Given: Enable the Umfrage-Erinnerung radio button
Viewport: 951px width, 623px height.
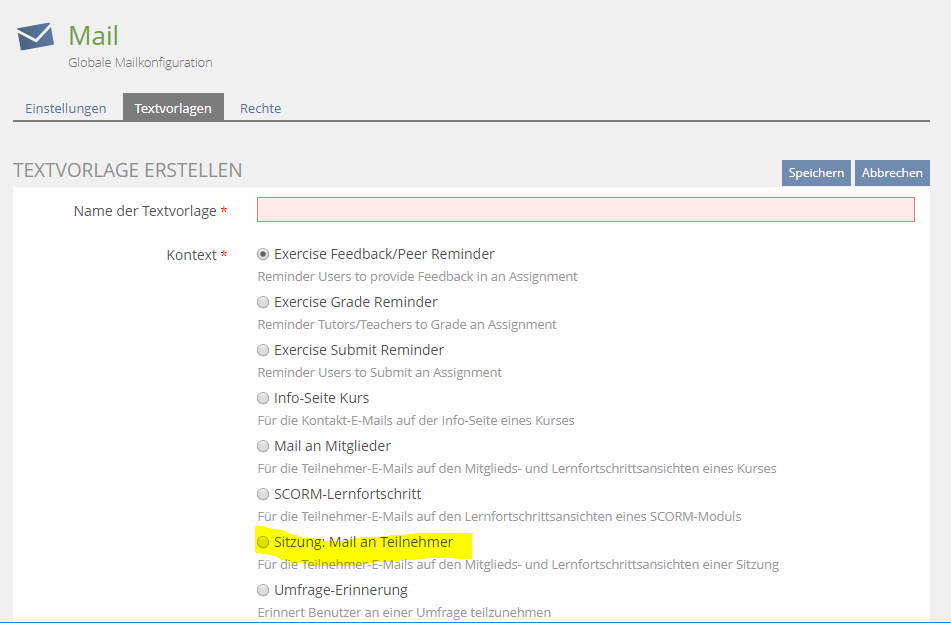Looking at the screenshot, I should [x=263, y=590].
